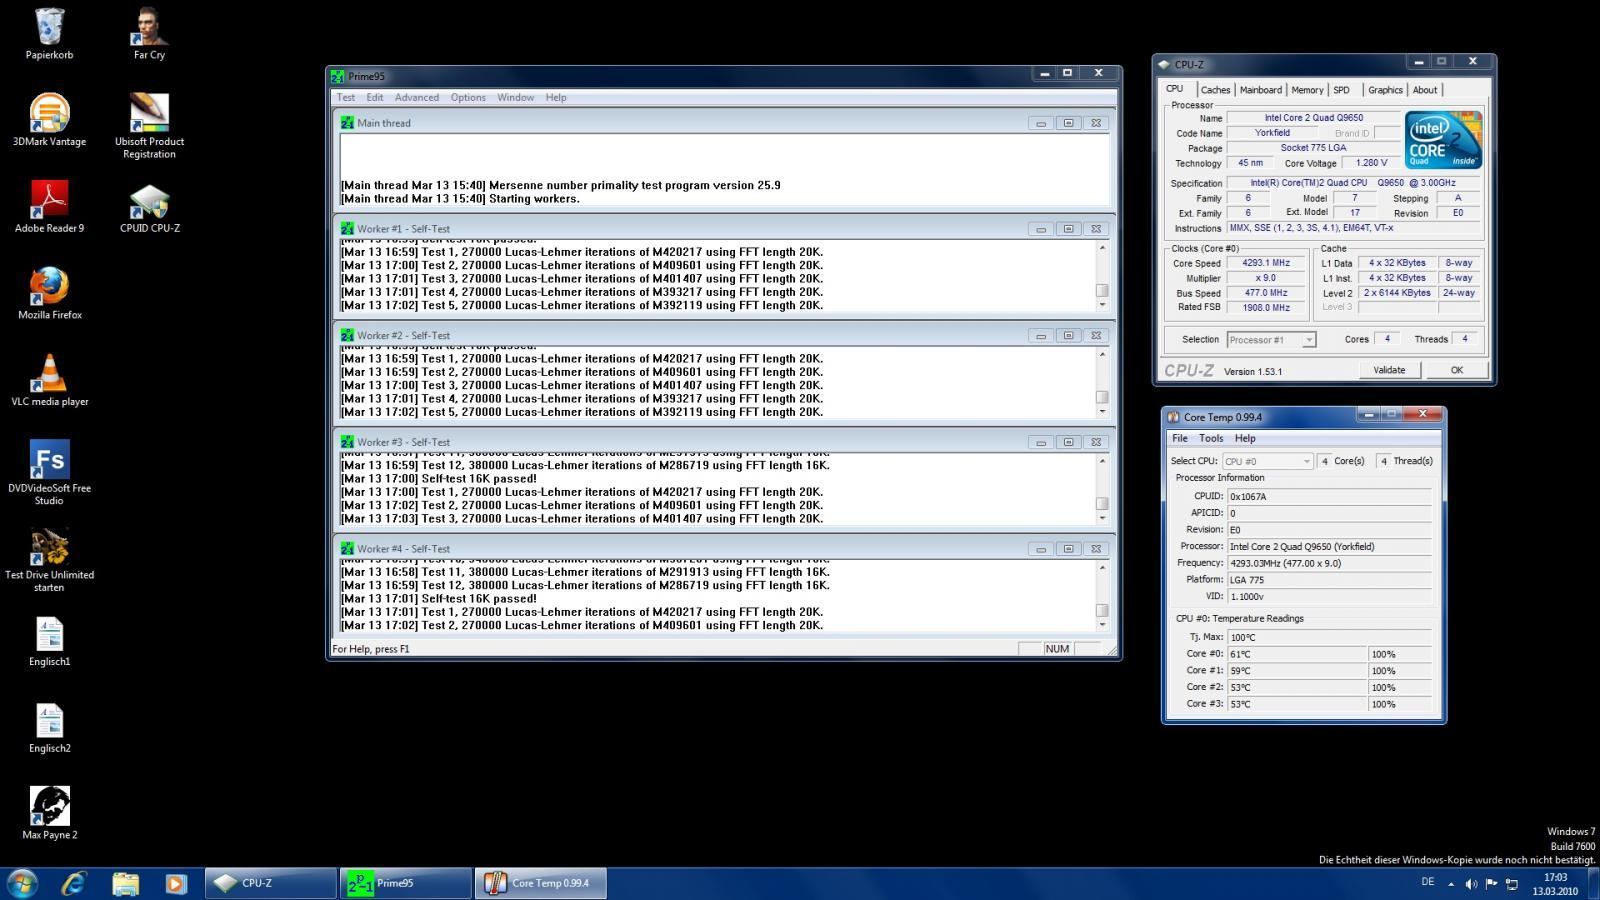Open the Help menu in Prime95
1600x900 pixels.
point(556,97)
